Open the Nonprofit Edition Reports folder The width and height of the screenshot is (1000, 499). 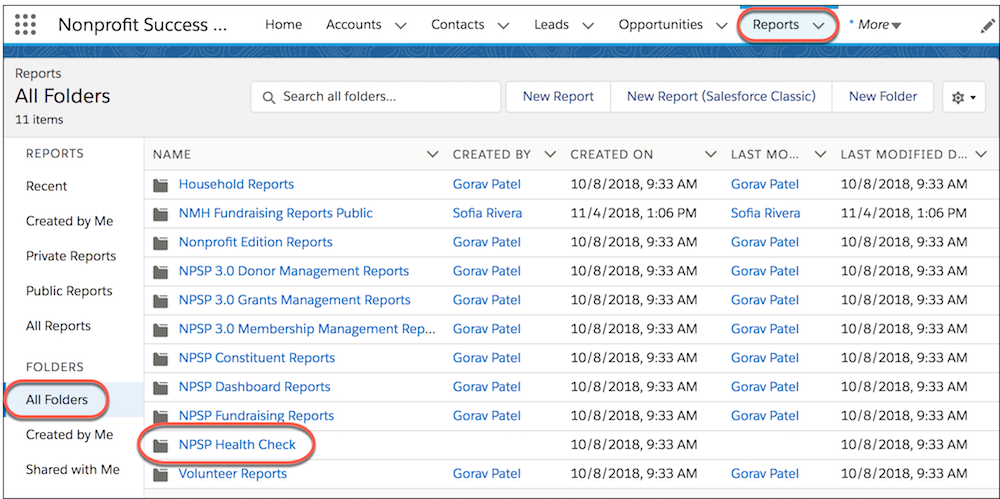pyautogui.click(x=255, y=242)
